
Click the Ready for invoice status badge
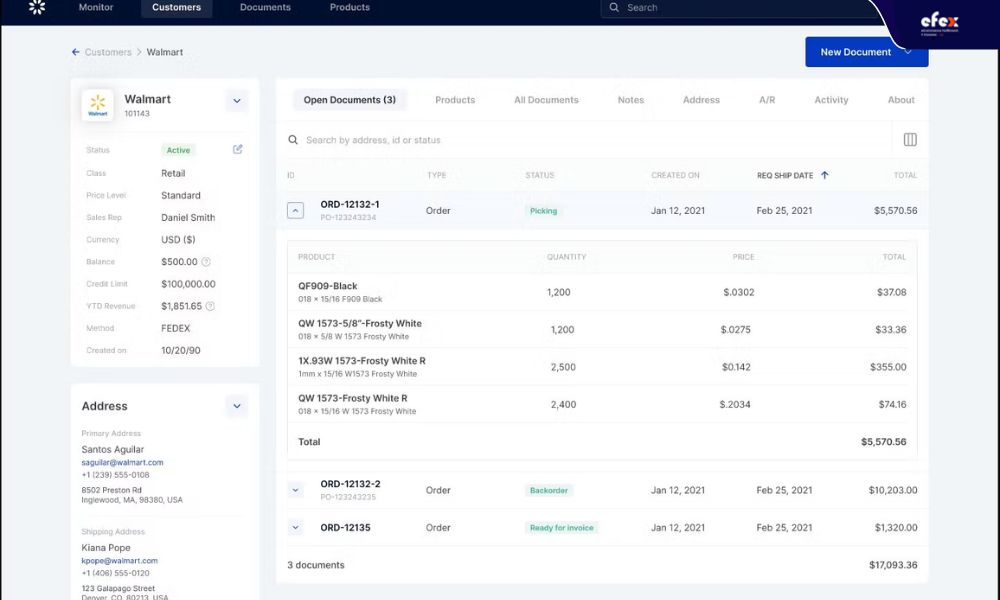pyautogui.click(x=561, y=528)
